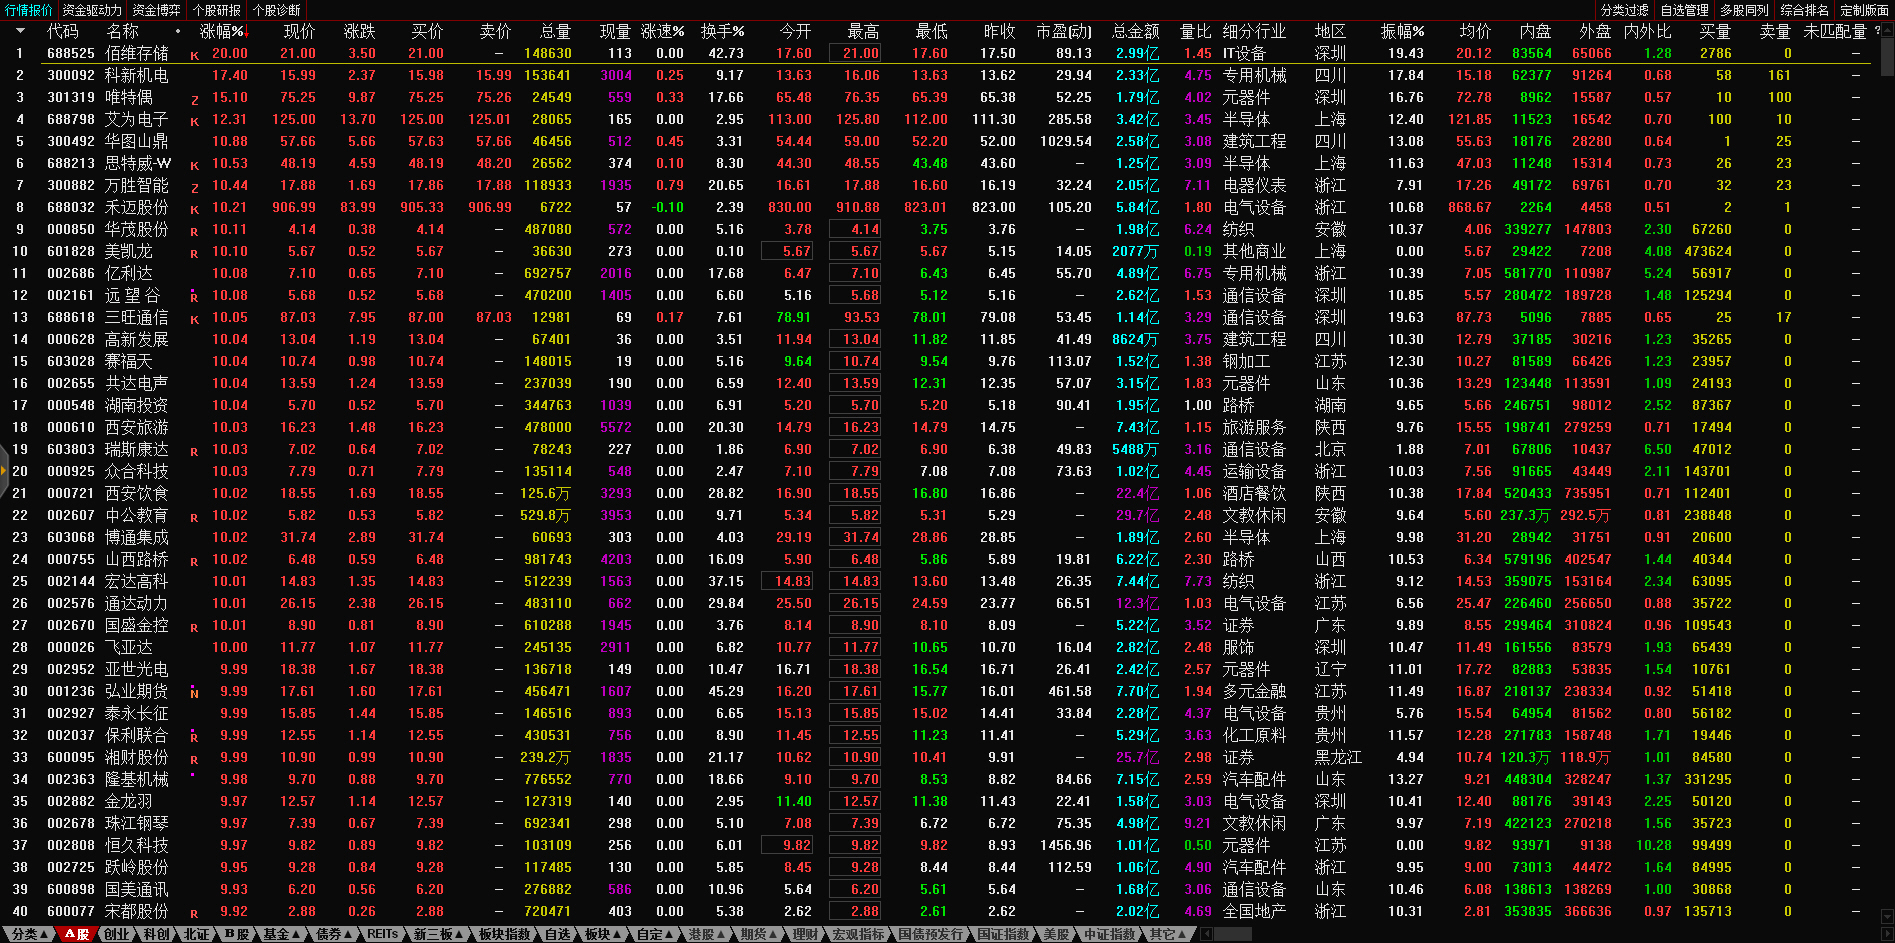Click the dropdown triangle left of 代码 header
Viewport: 1895px width, 943px height.
[x=19, y=31]
